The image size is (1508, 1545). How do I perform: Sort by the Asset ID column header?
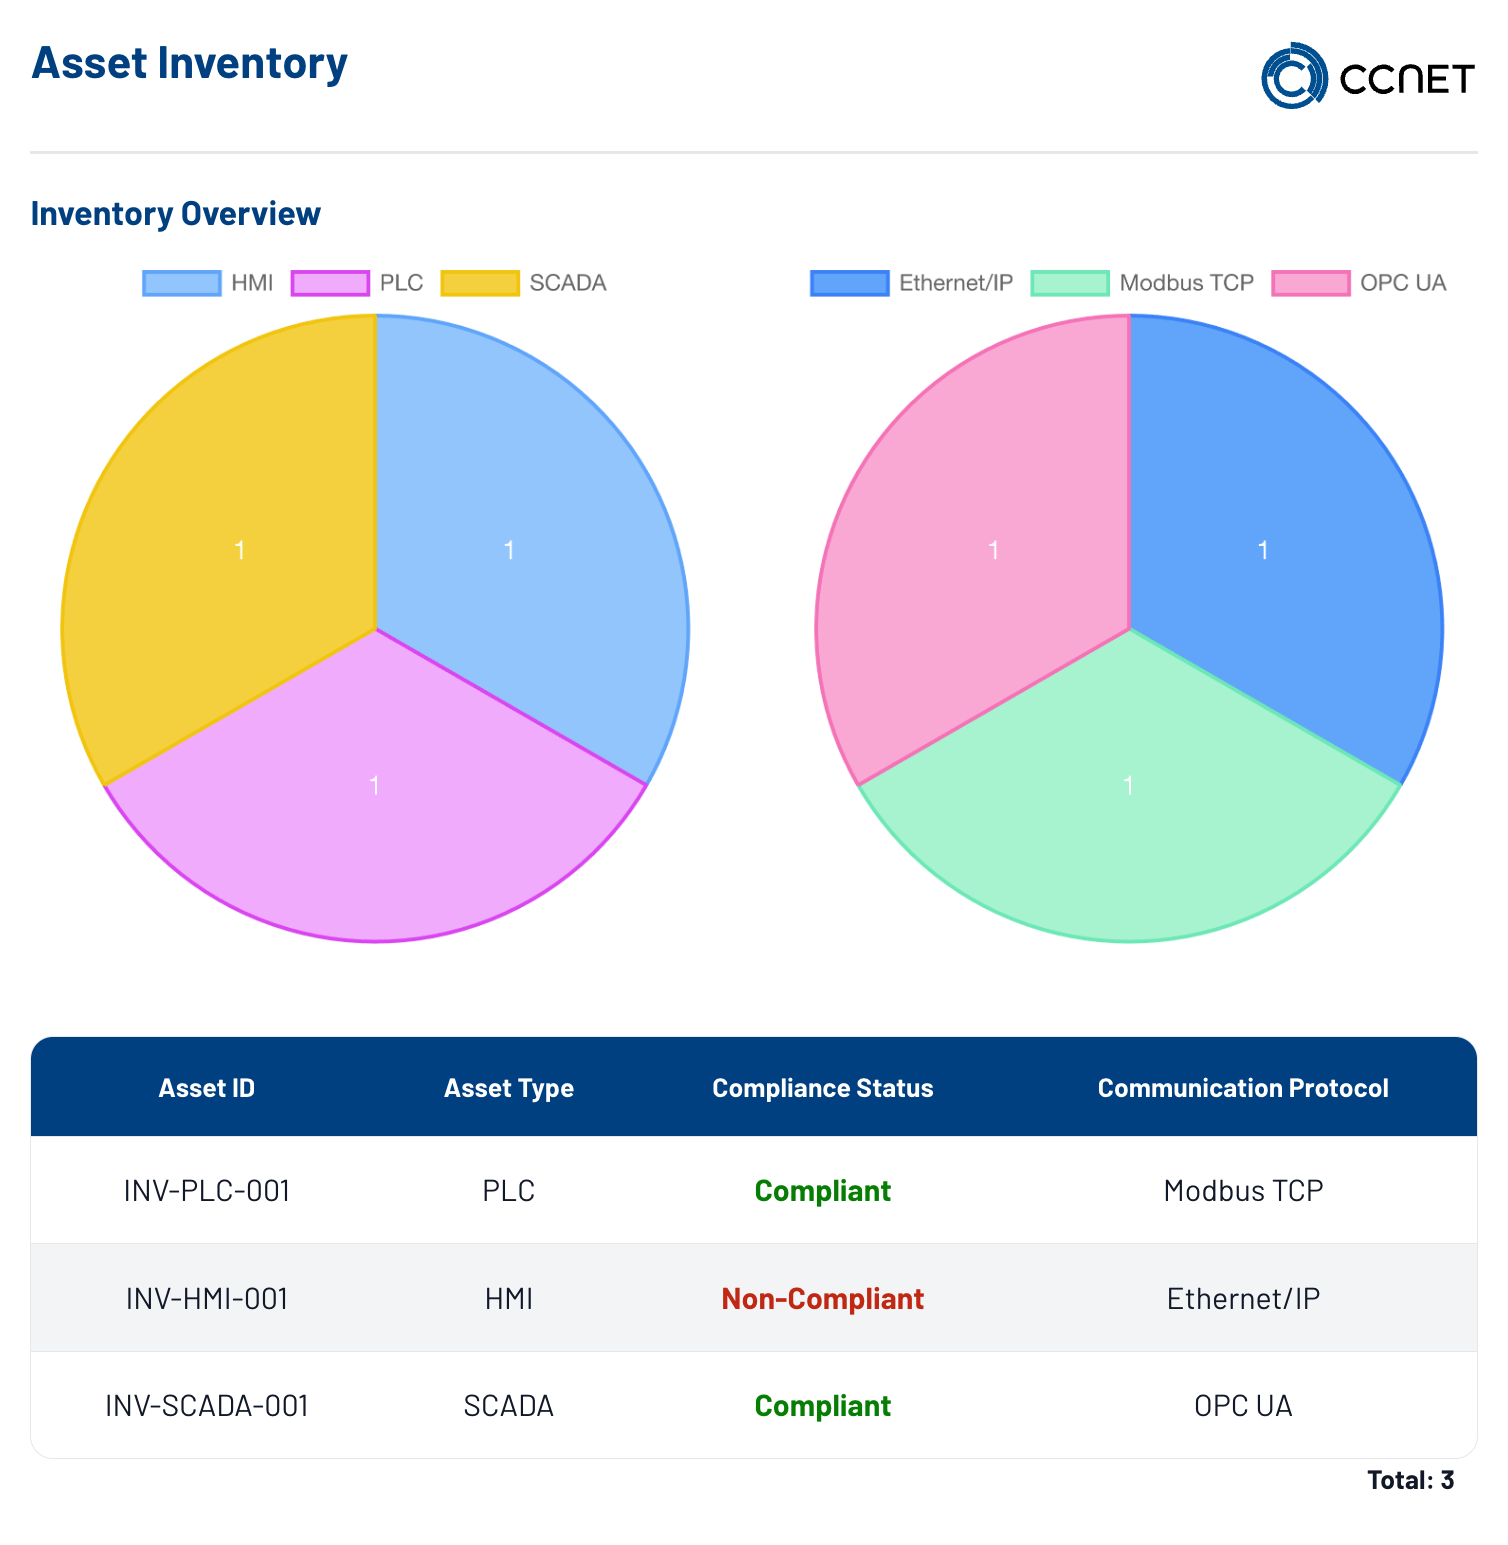click(207, 1088)
